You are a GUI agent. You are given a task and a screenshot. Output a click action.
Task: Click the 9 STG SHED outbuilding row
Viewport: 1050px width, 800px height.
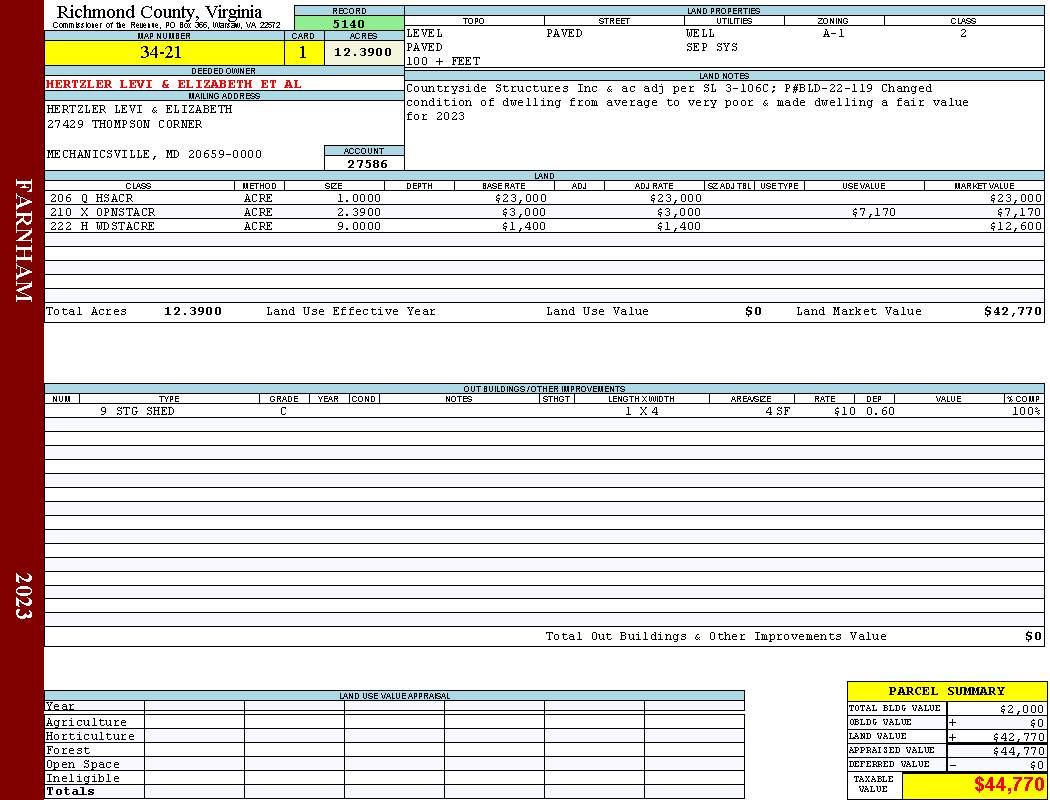[544, 411]
